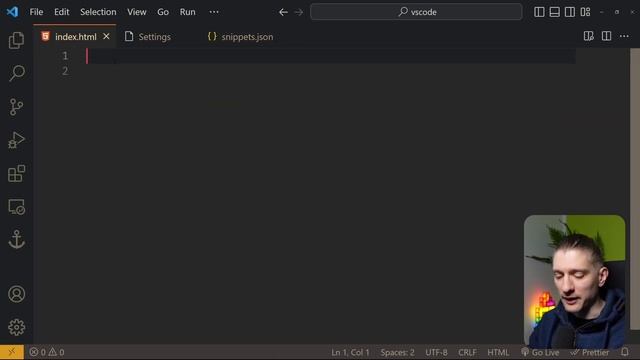Click line number 2 in gutter
This screenshot has height=360, width=640.
65,71
